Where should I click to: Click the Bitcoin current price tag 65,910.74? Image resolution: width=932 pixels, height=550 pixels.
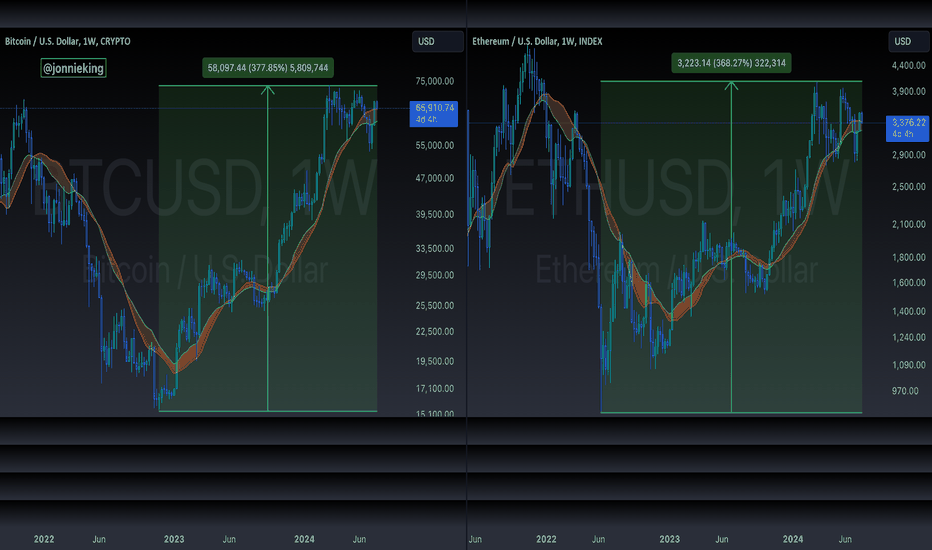(434, 113)
